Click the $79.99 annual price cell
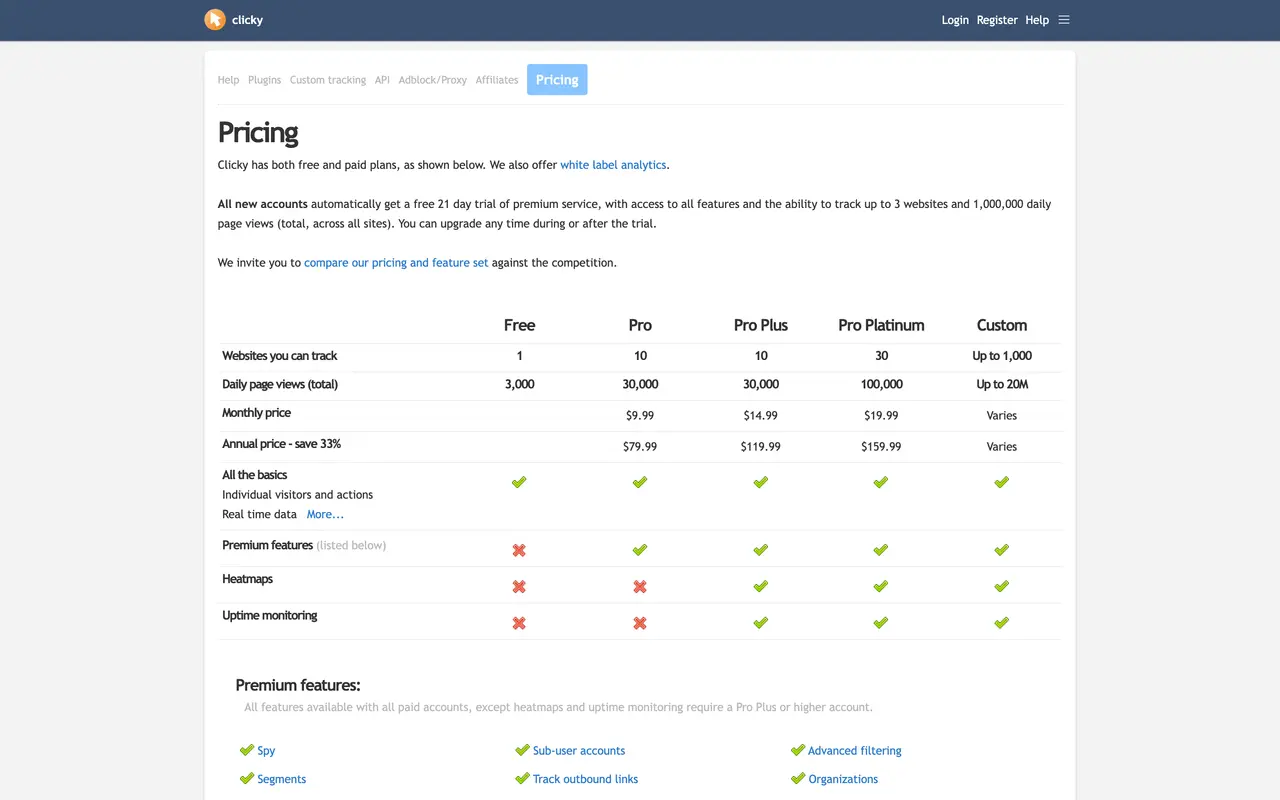Image resolution: width=1280 pixels, height=800 pixels. [x=640, y=447]
